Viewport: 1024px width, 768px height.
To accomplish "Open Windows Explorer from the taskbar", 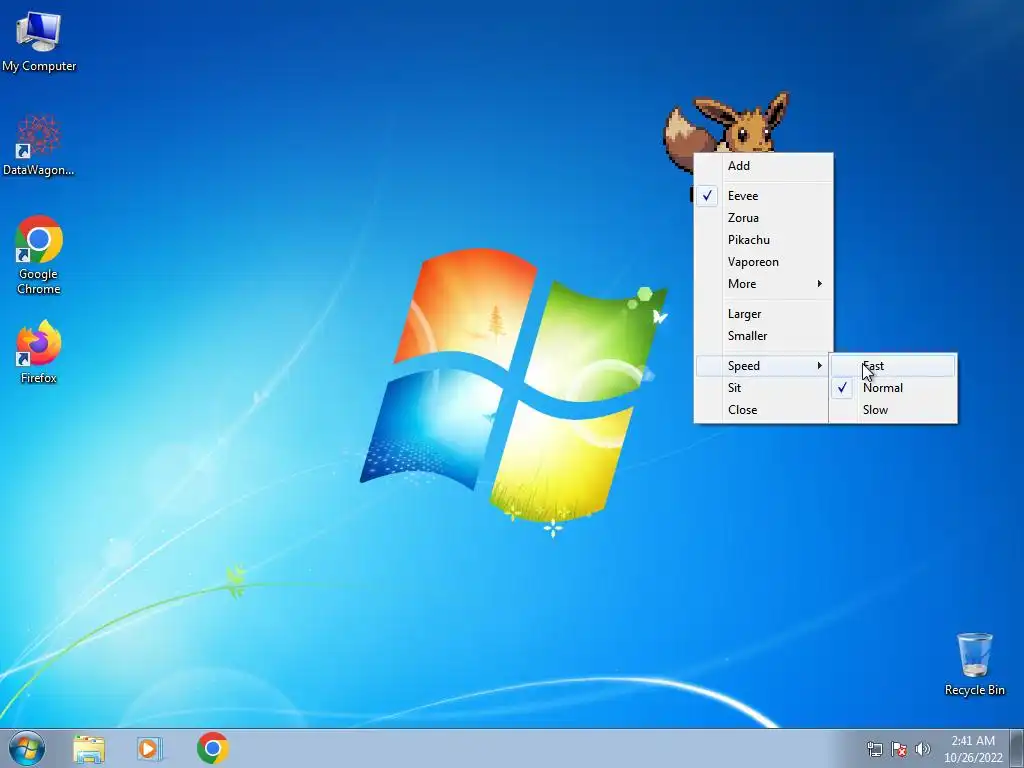I will 89,748.
